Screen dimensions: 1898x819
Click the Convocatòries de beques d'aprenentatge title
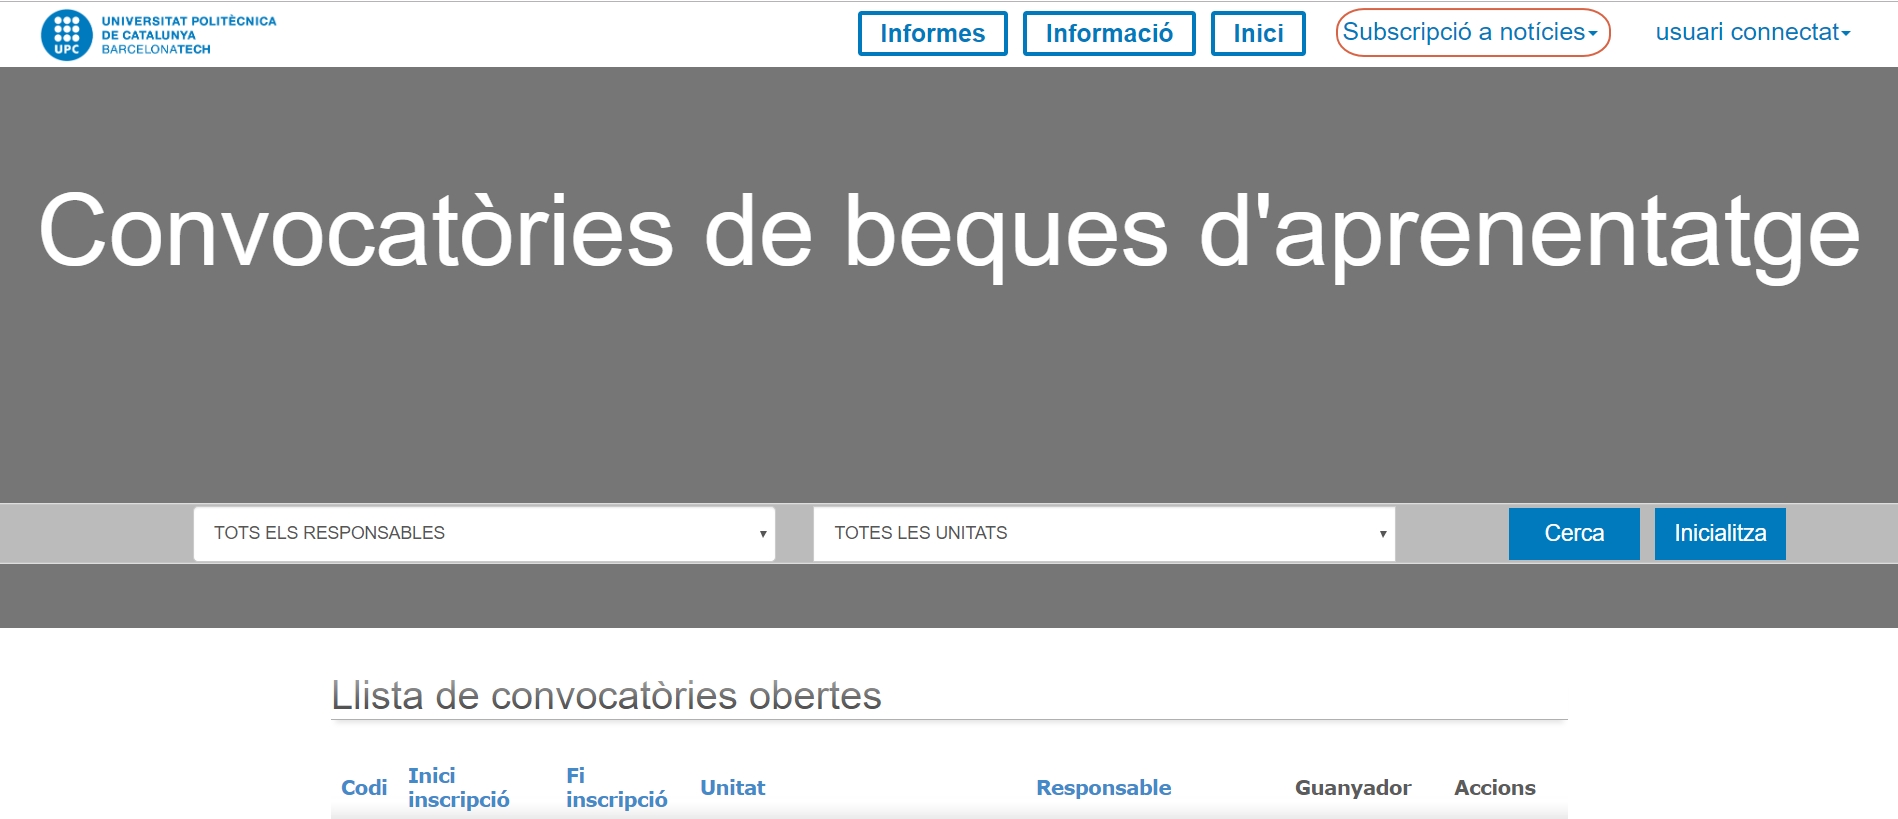pyautogui.click(x=948, y=232)
